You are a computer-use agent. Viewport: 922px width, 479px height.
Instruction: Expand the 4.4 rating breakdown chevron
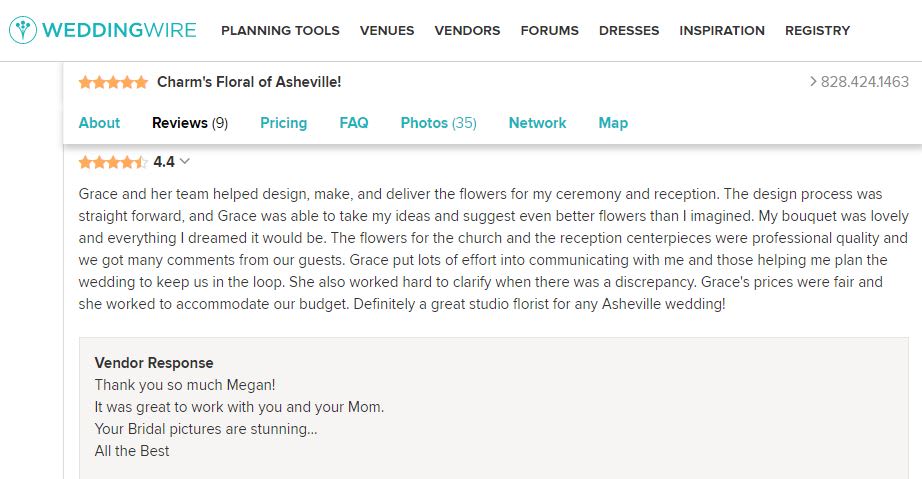[184, 162]
